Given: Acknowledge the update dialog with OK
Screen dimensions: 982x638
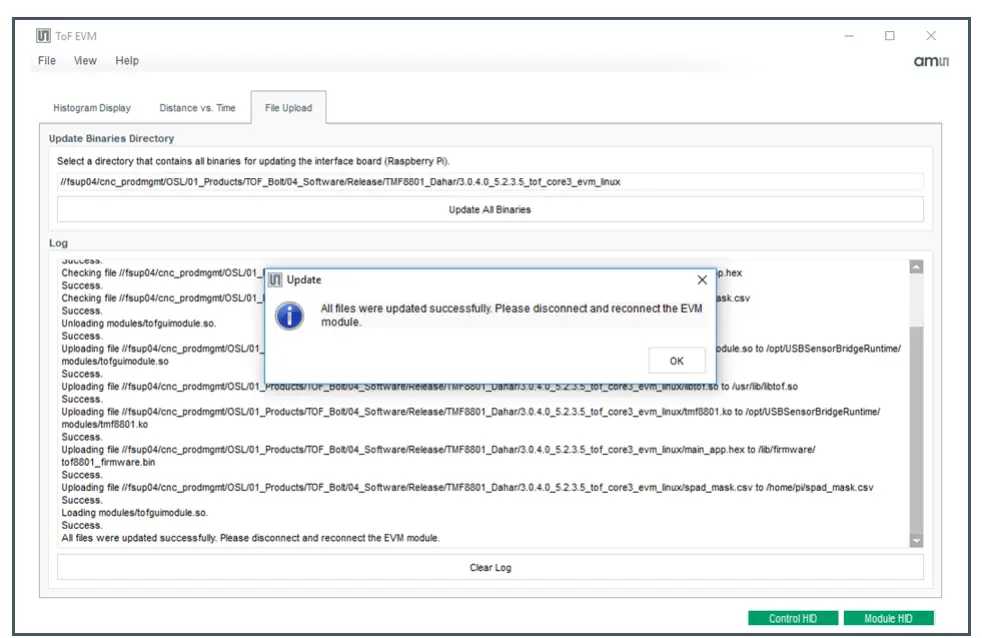Looking at the screenshot, I should [x=676, y=361].
